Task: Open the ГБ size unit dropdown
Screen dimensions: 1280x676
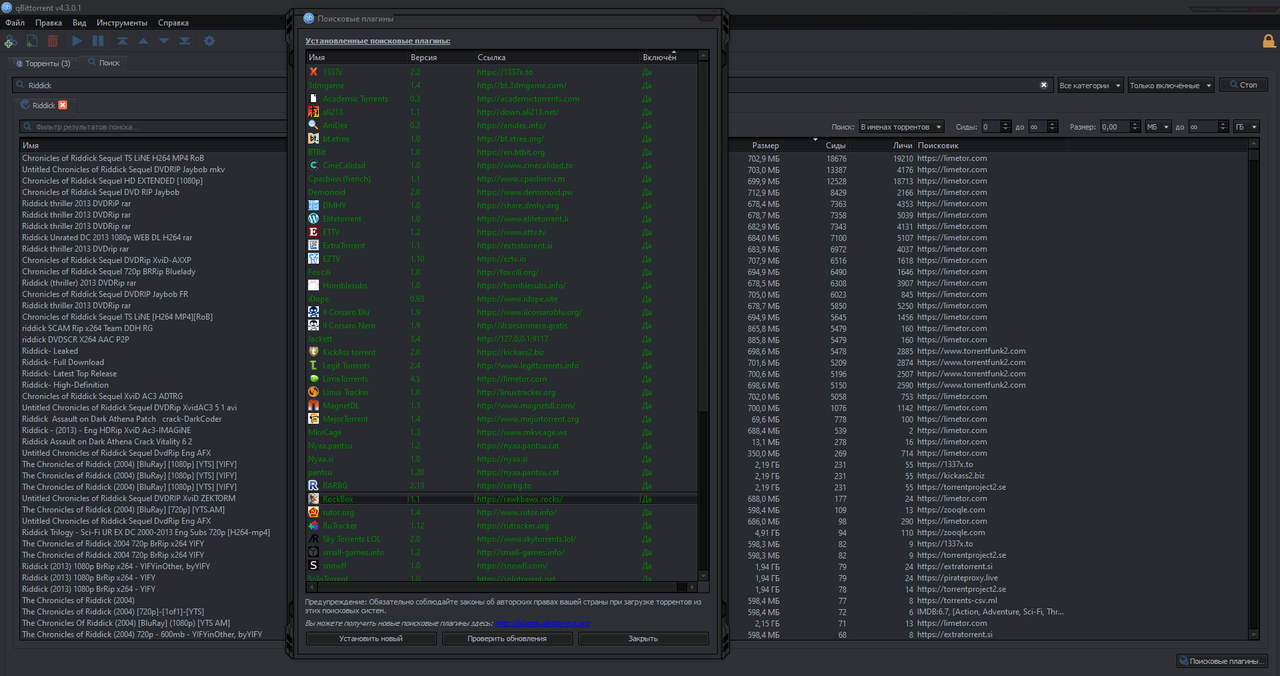Action: 1246,127
